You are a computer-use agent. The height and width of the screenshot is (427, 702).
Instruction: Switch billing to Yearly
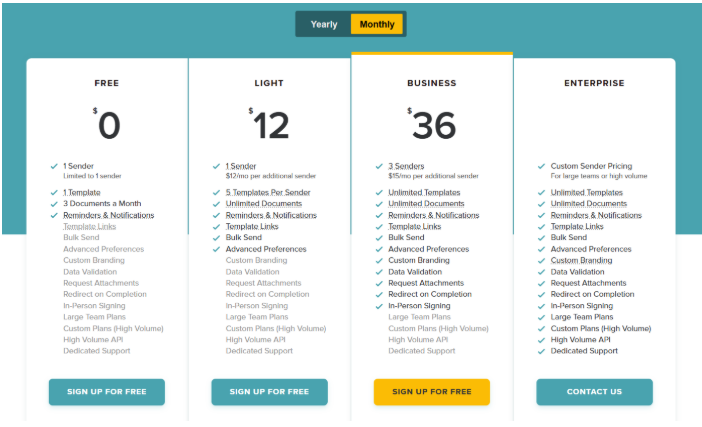tap(324, 24)
